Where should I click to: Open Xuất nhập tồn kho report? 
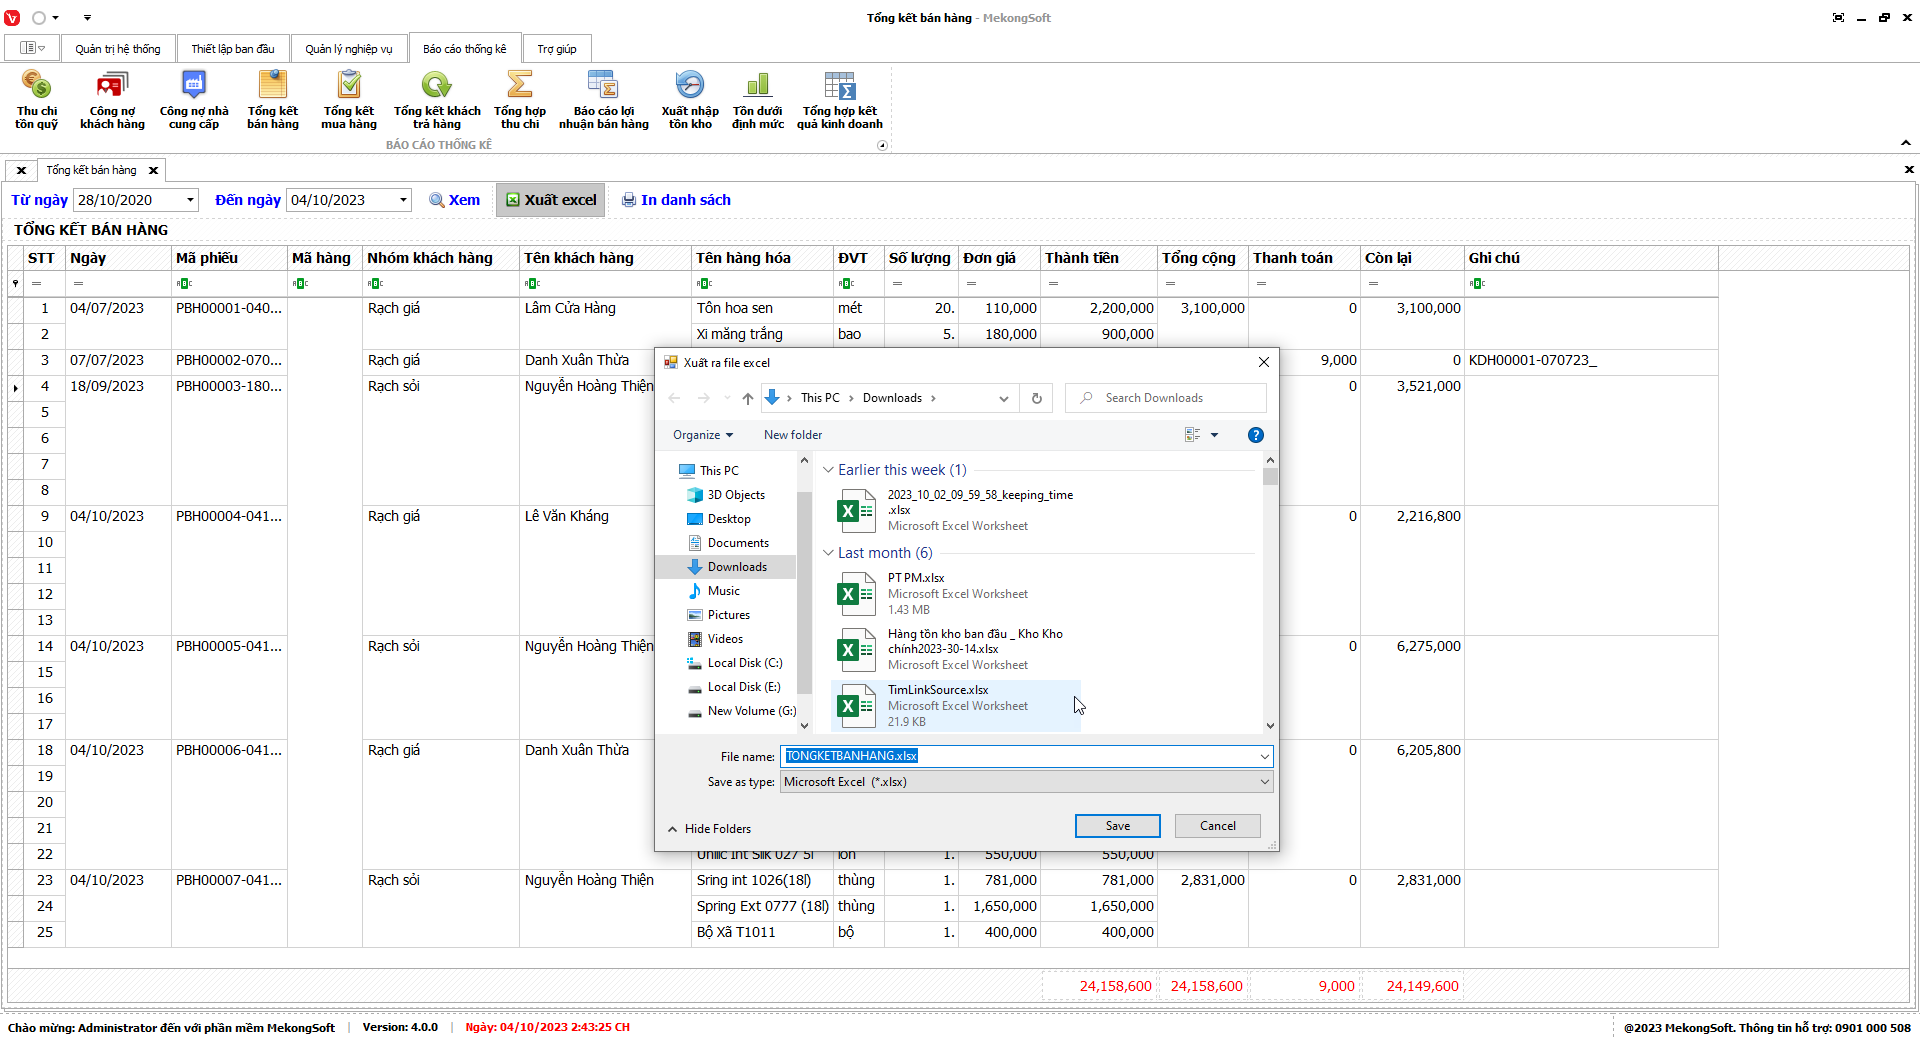(x=690, y=99)
